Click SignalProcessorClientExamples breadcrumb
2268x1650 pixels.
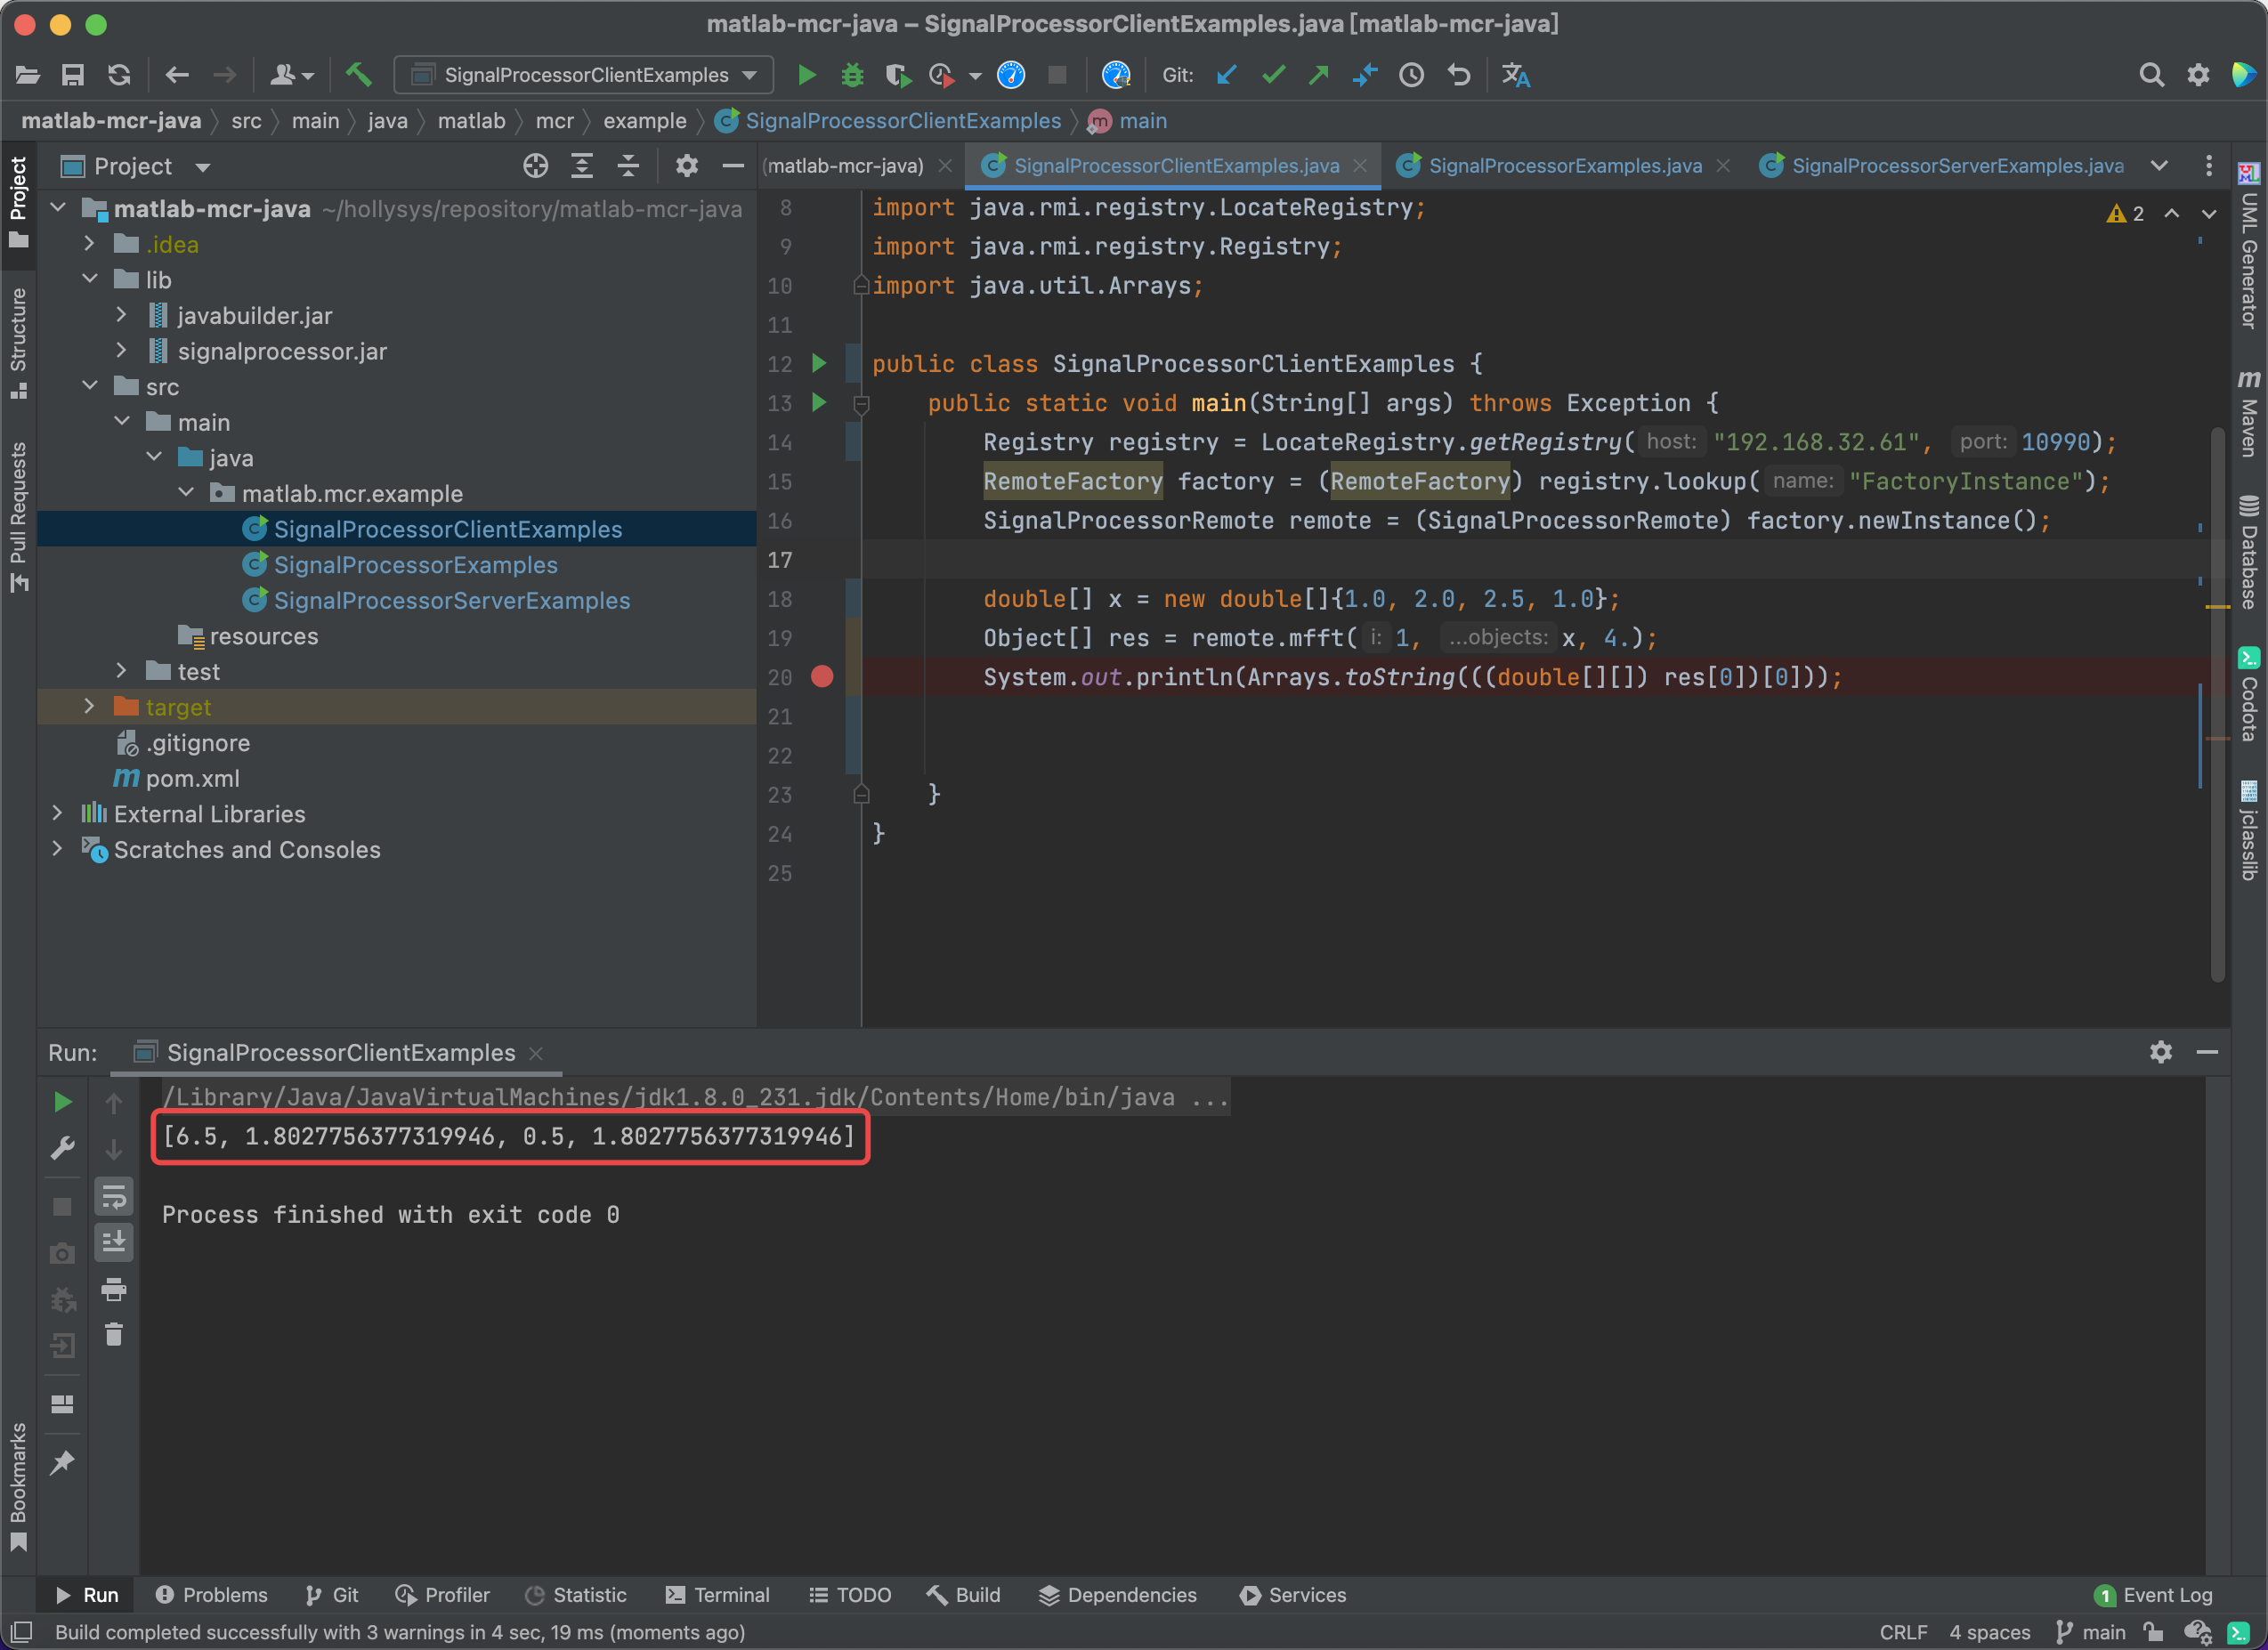pyautogui.click(x=888, y=121)
